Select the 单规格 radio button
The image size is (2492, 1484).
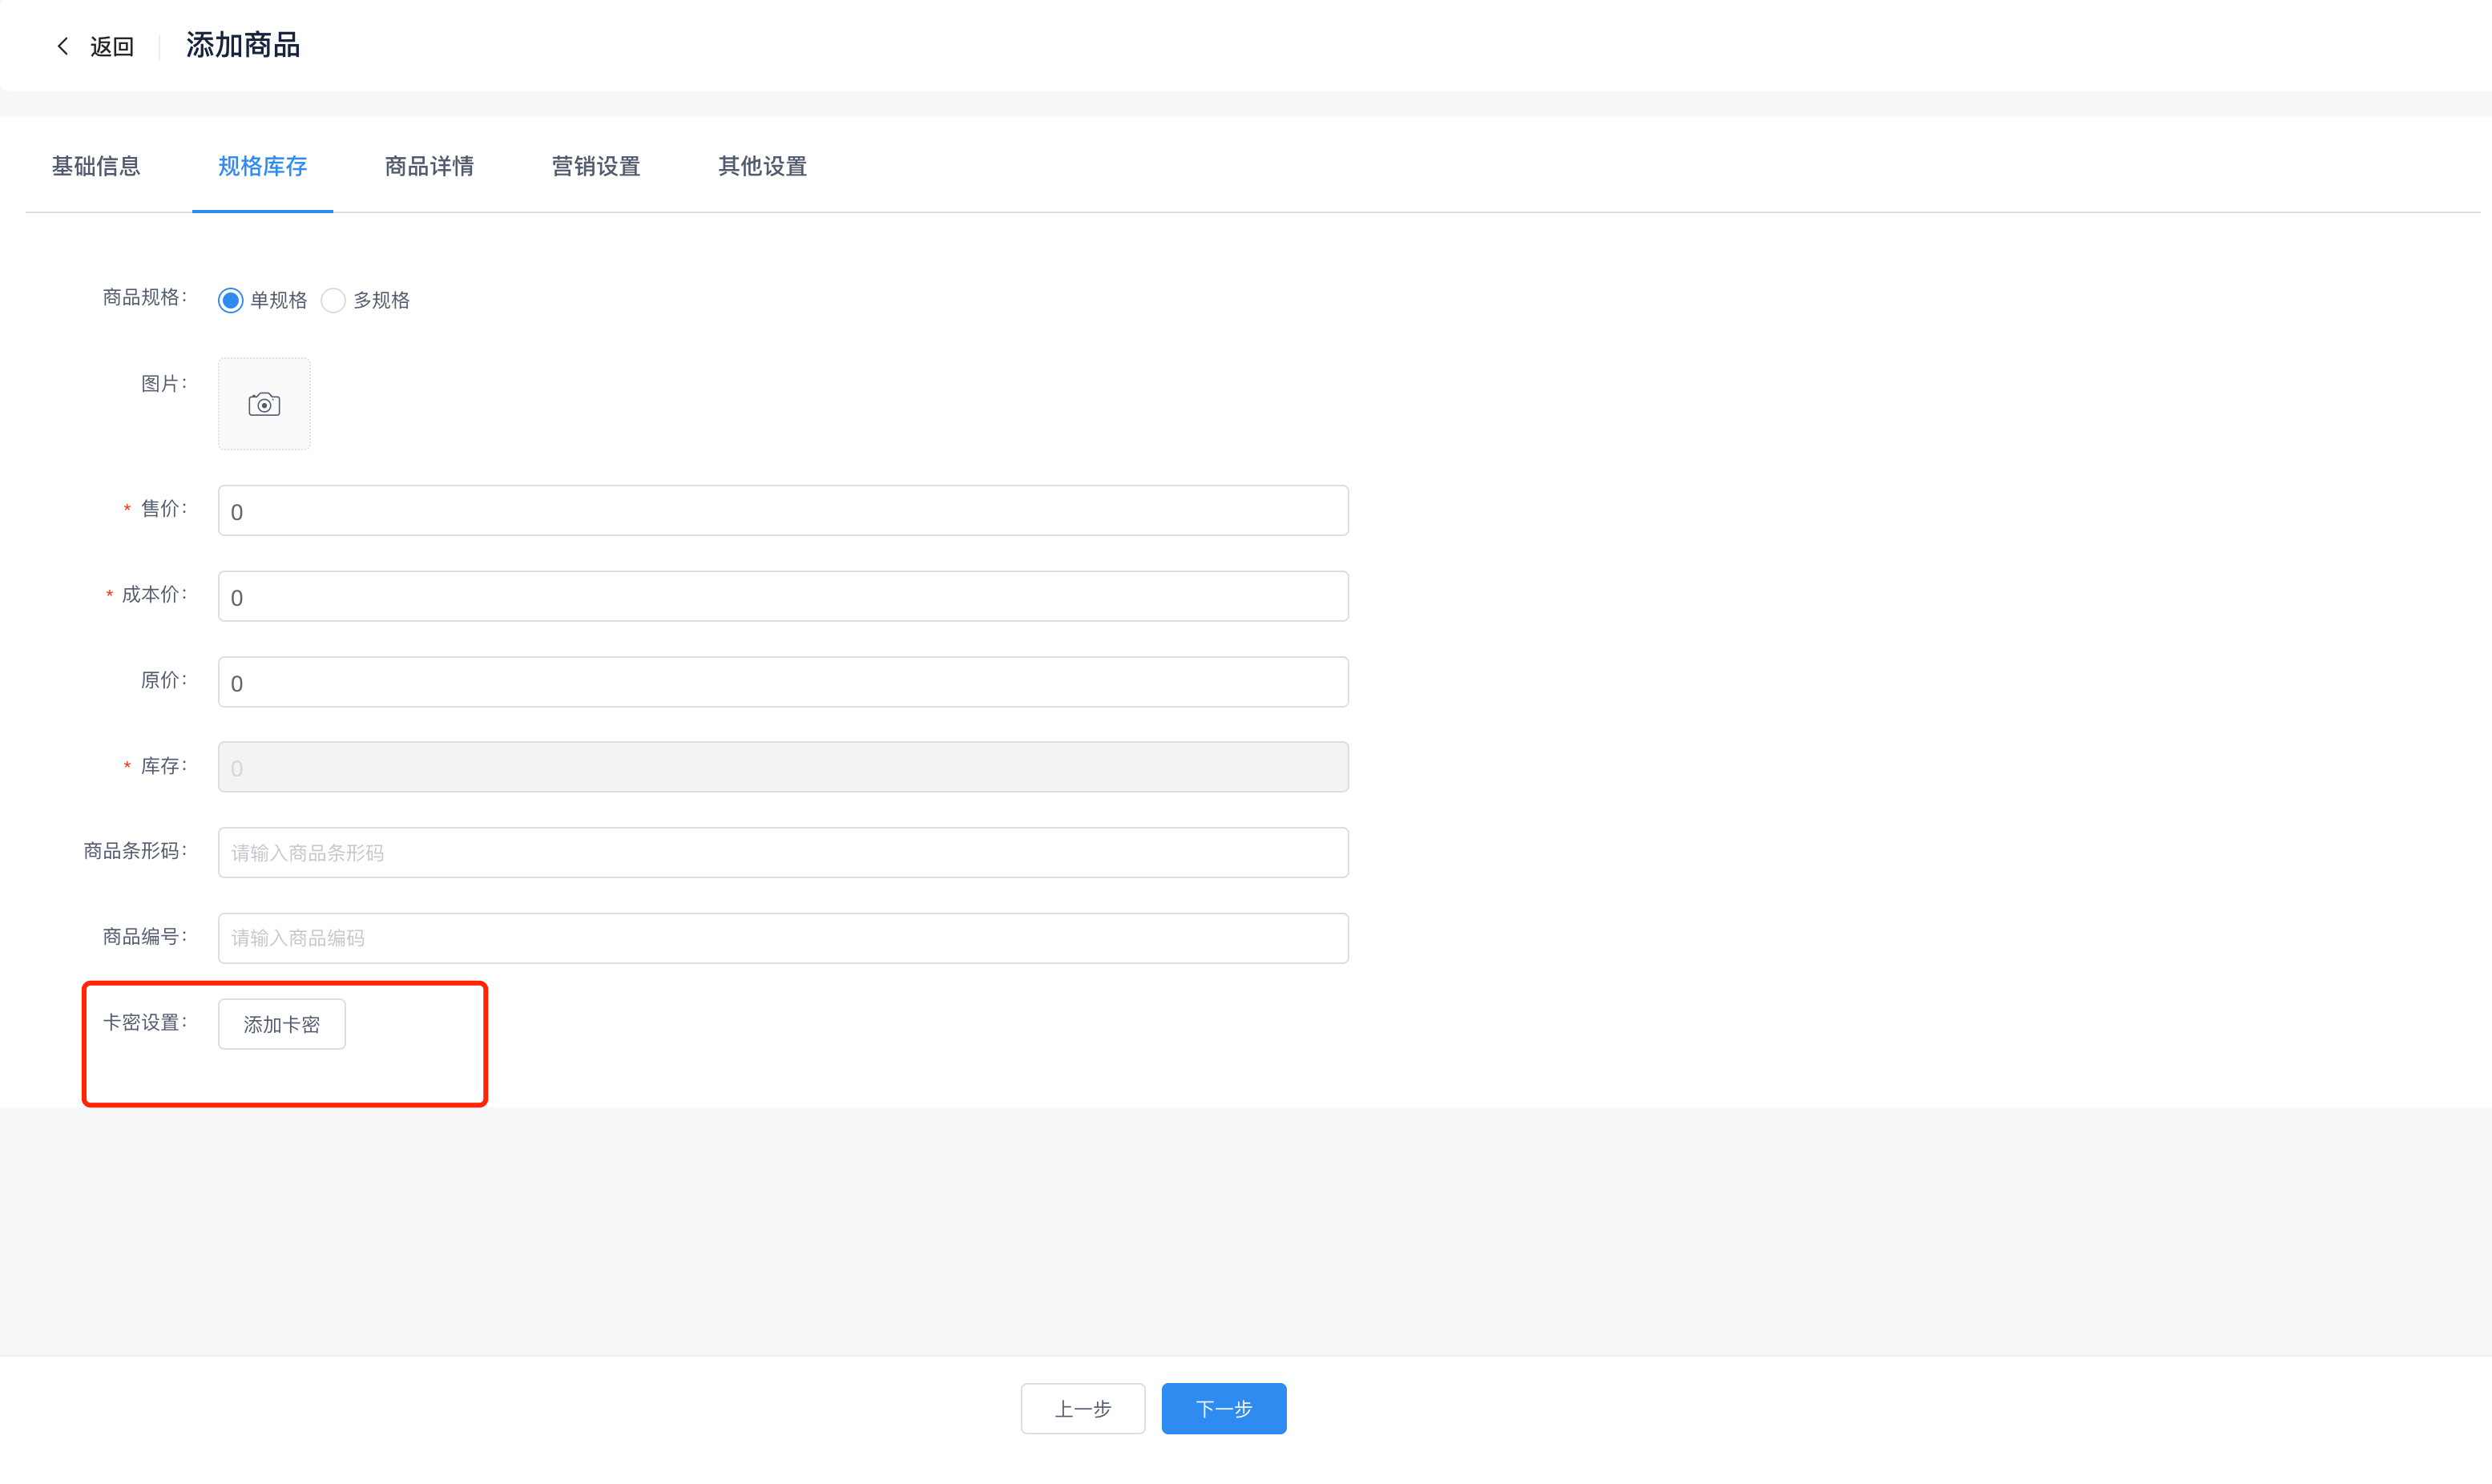pyautogui.click(x=231, y=300)
